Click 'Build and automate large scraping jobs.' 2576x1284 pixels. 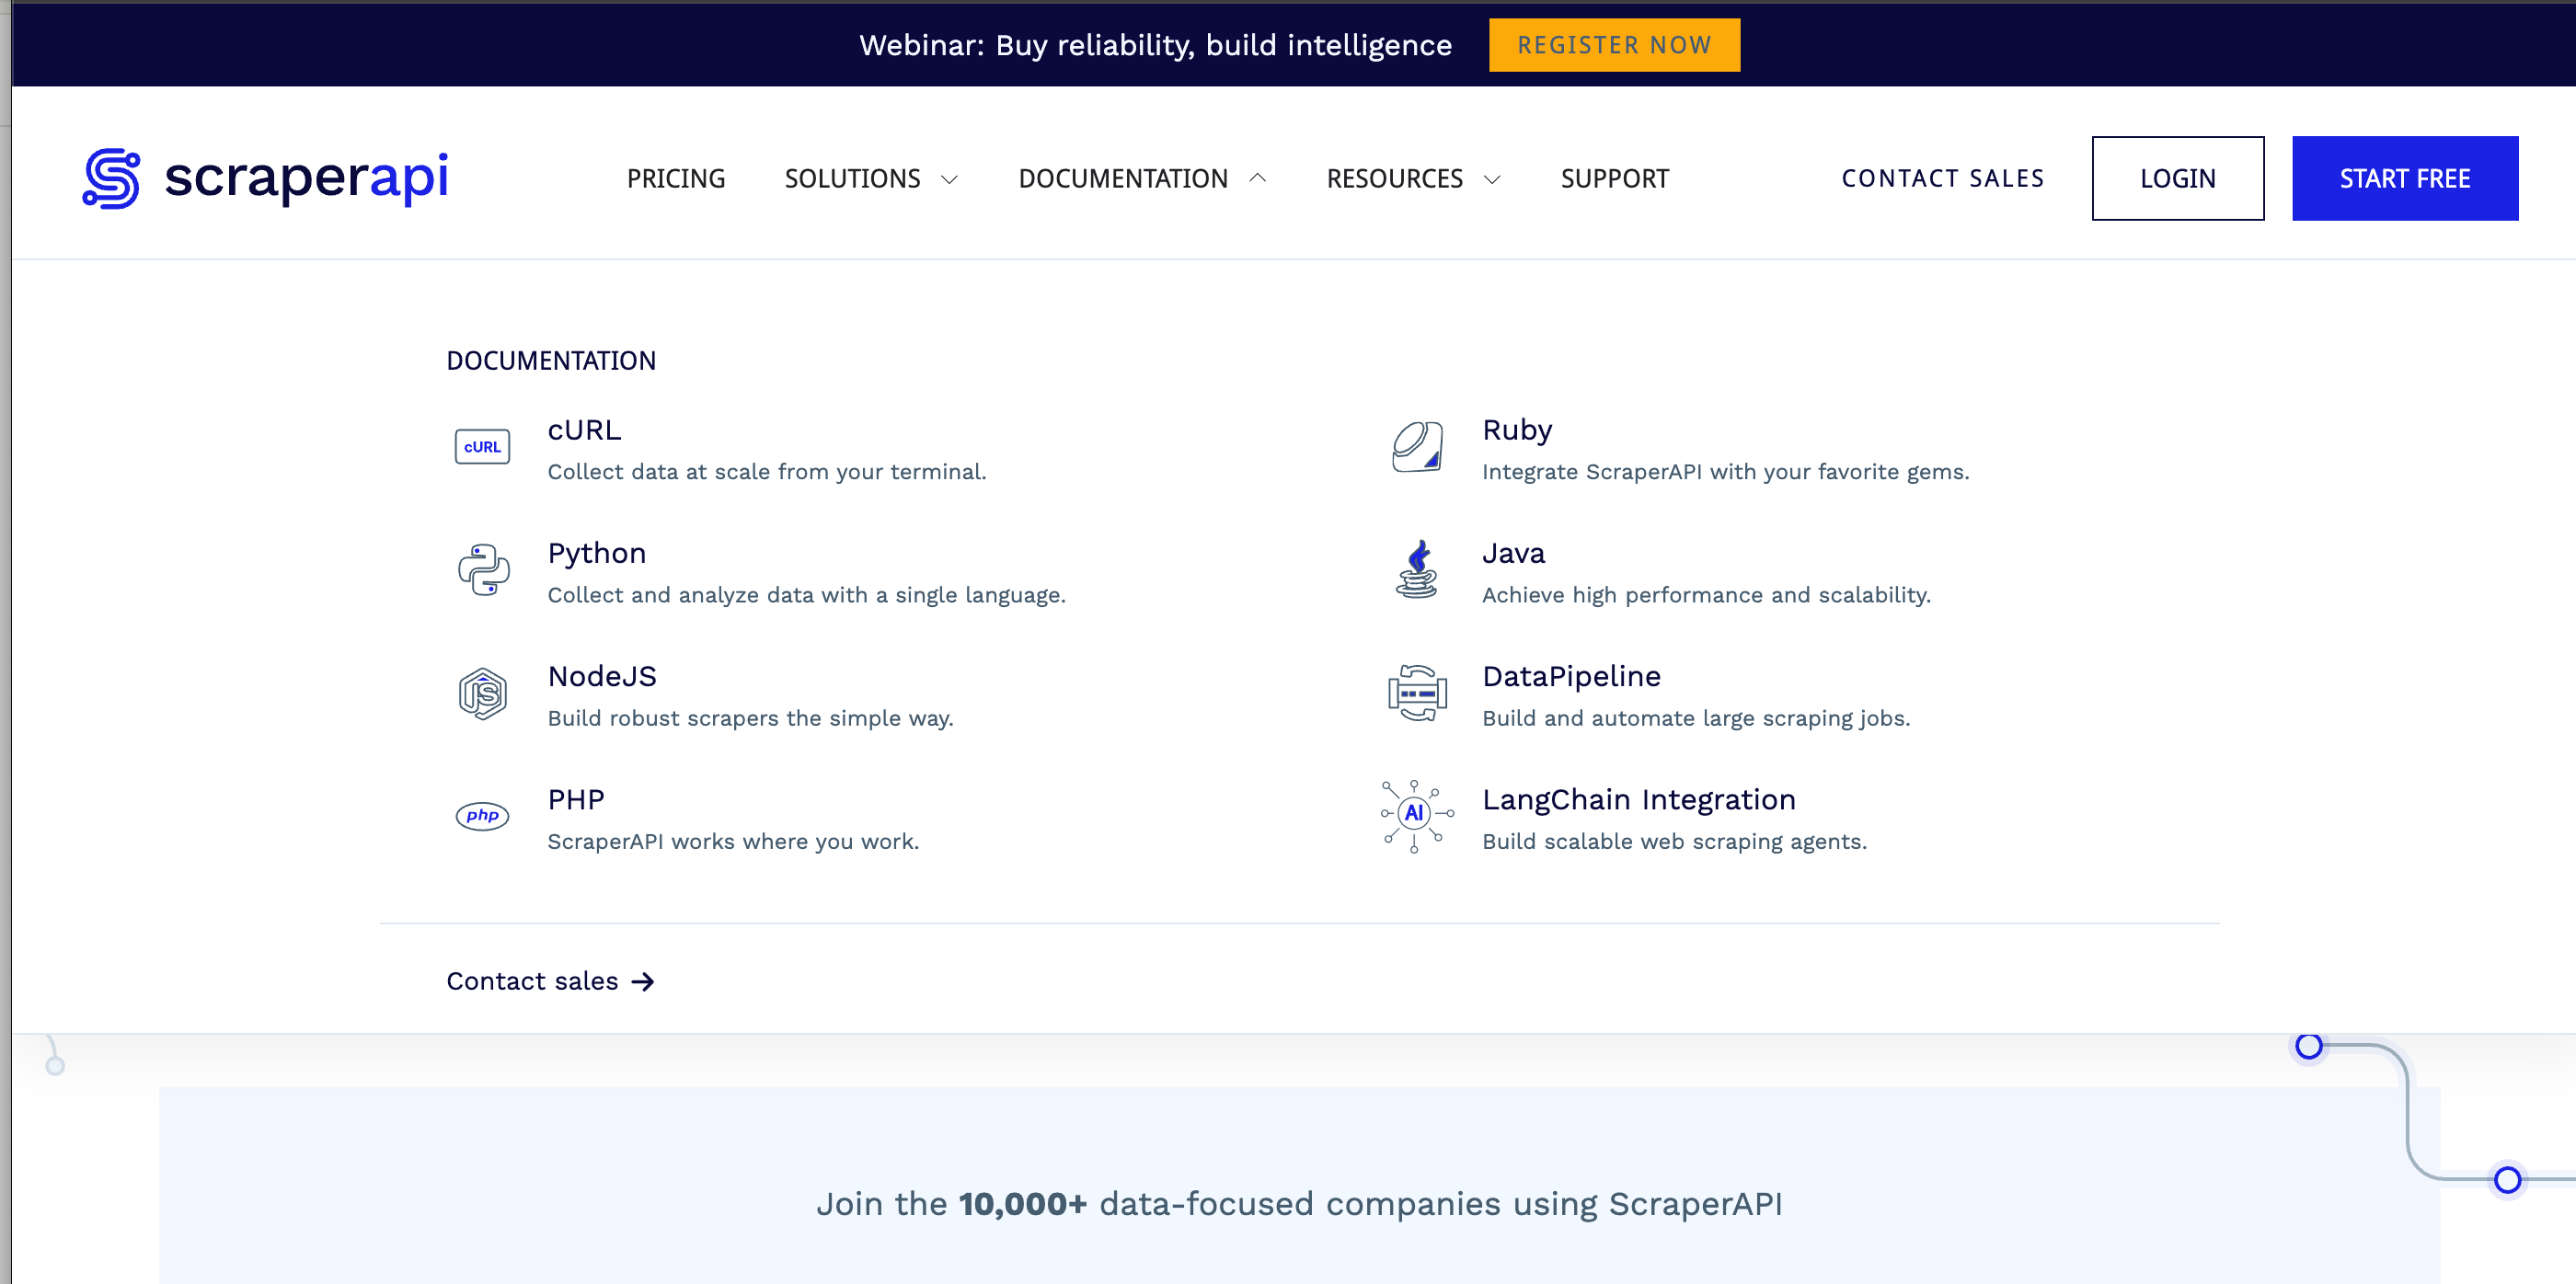point(1696,718)
